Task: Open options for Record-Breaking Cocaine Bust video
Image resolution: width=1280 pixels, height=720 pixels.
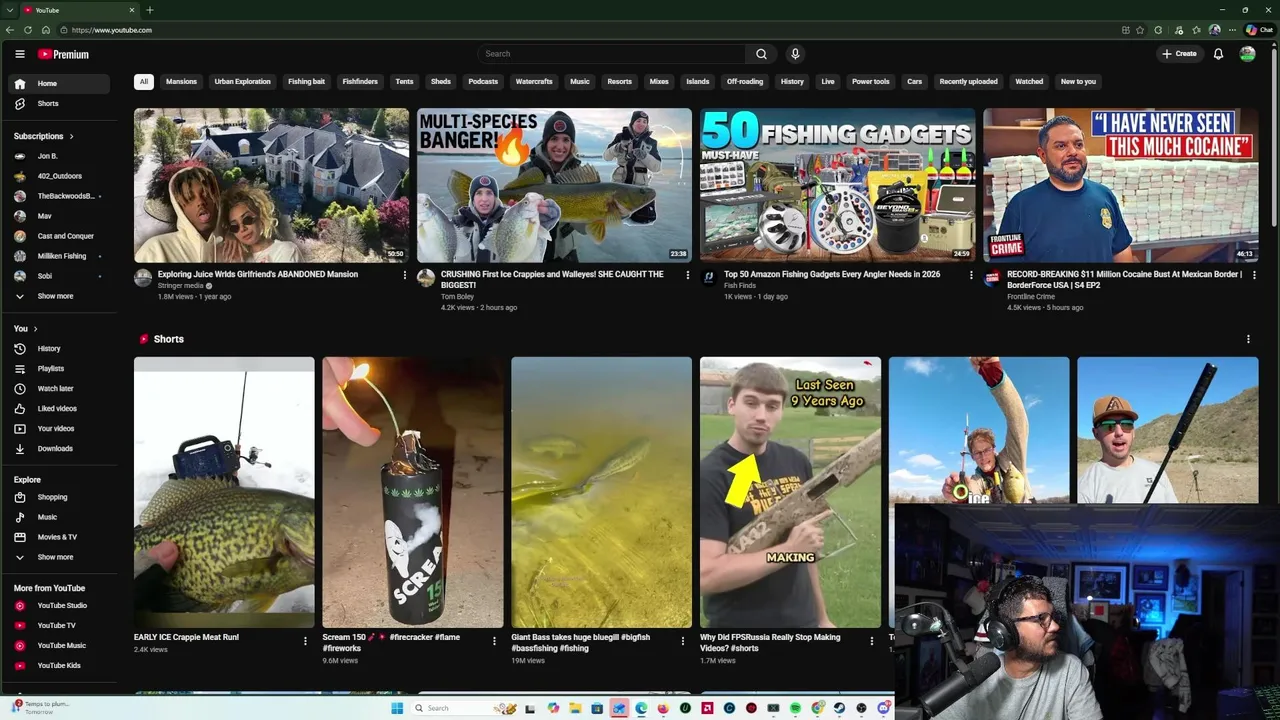Action: 1254,275
